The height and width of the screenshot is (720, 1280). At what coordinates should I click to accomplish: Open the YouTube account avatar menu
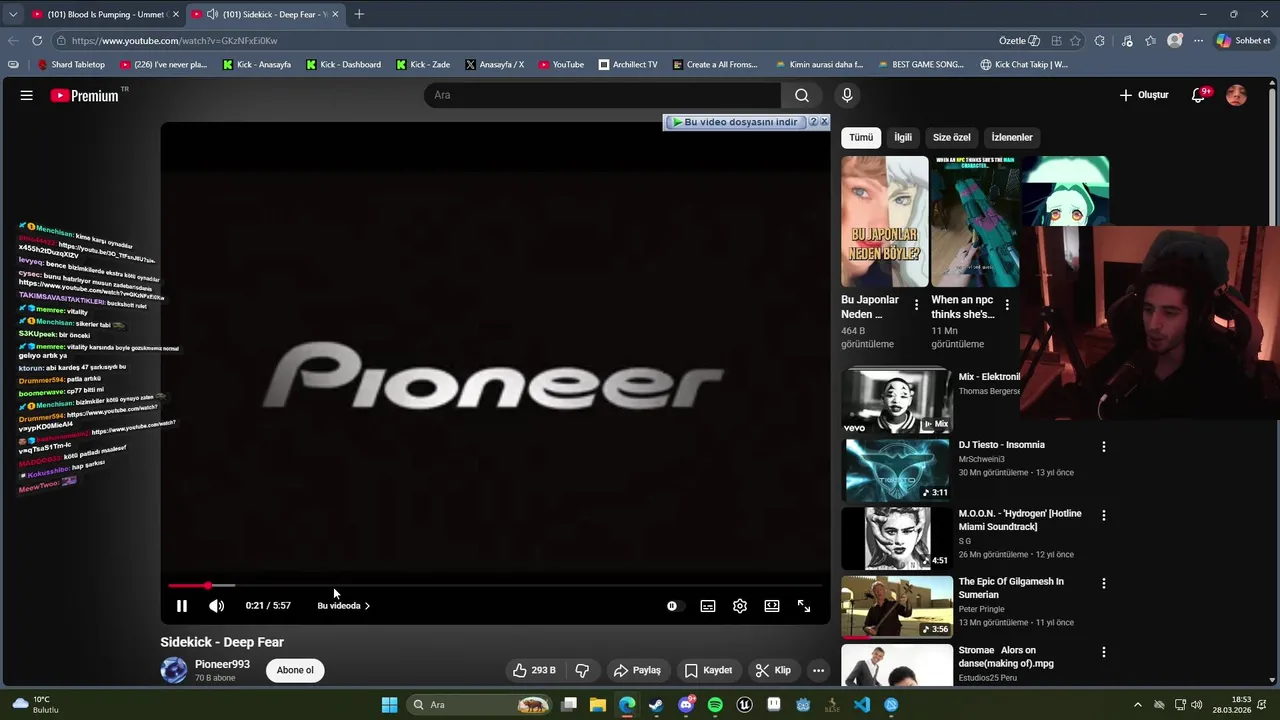point(1237,95)
